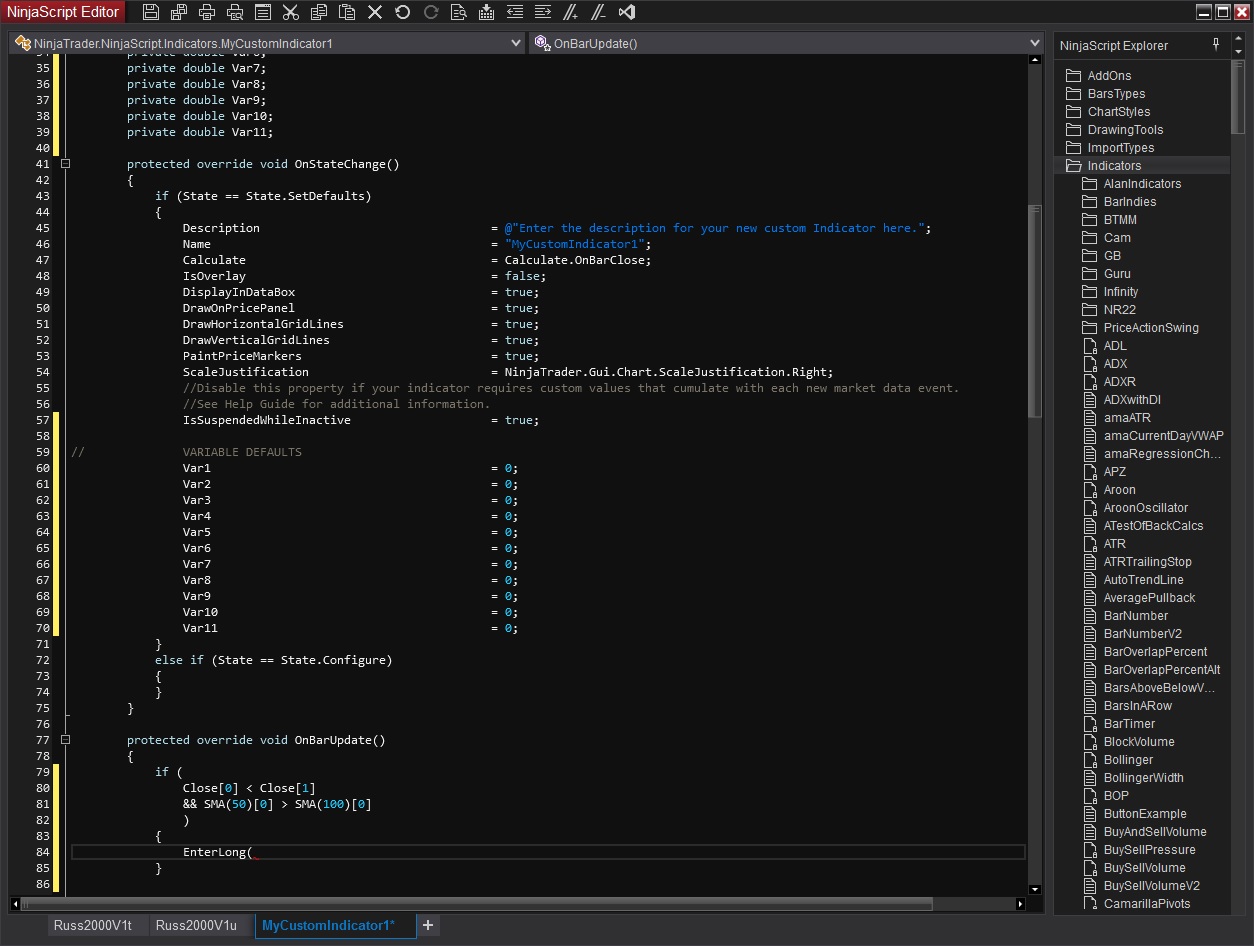Click the Close[0] < Close[1] condition

pos(249,788)
